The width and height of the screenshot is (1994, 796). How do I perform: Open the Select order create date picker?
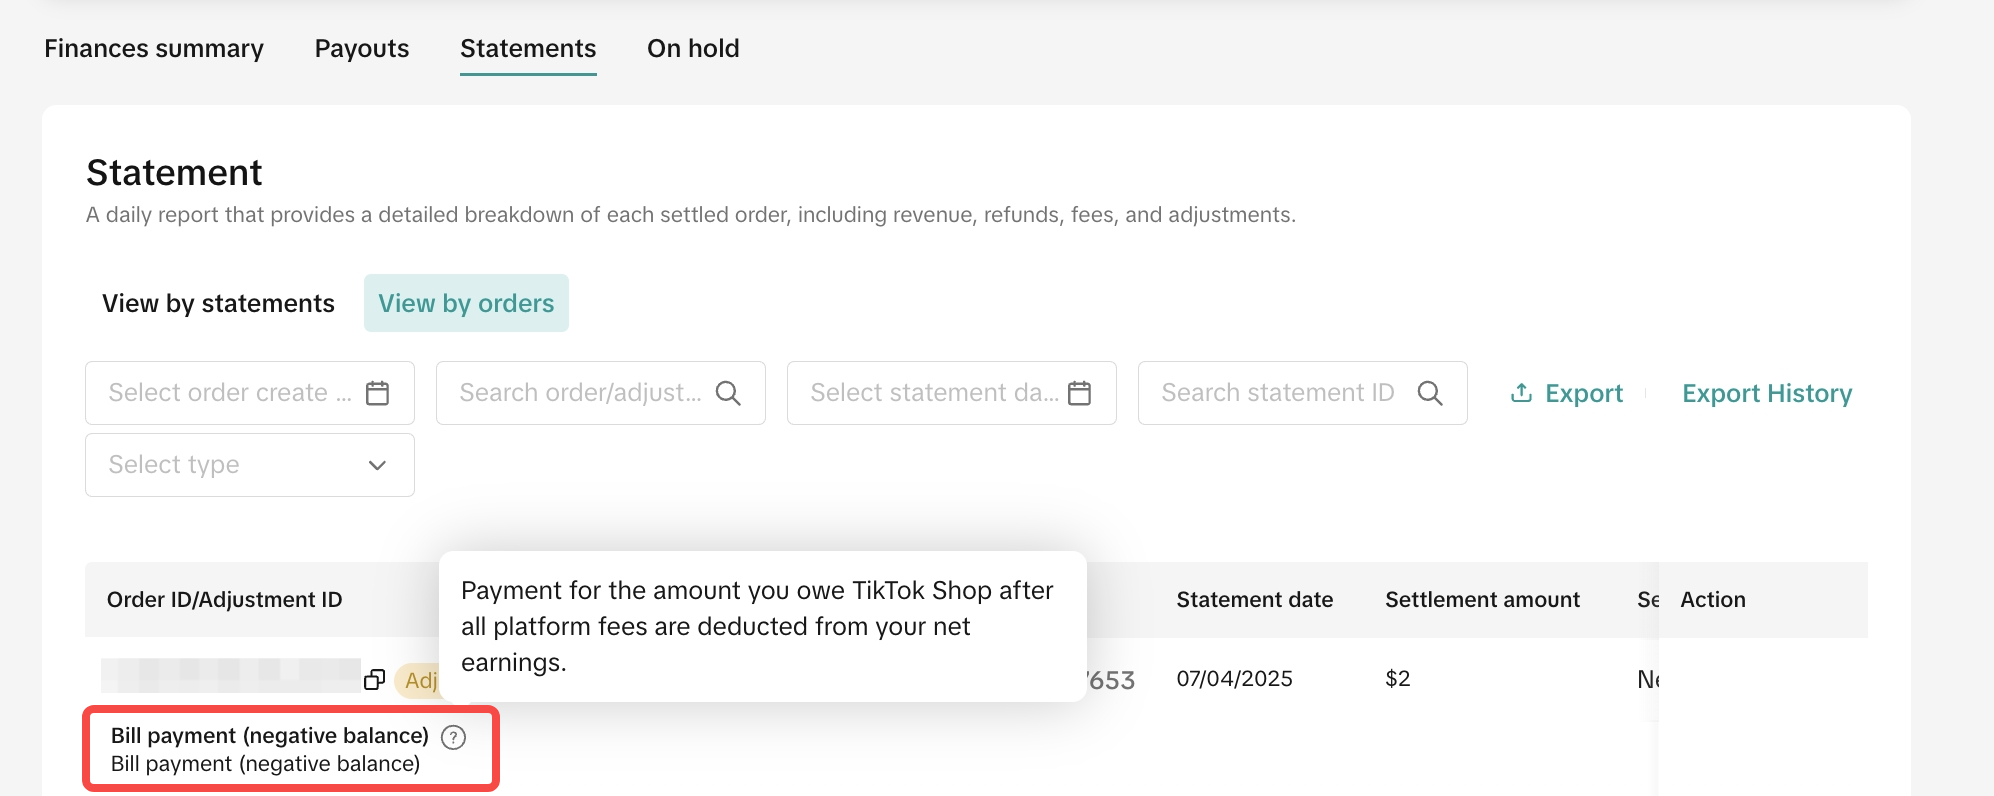tap(230, 393)
